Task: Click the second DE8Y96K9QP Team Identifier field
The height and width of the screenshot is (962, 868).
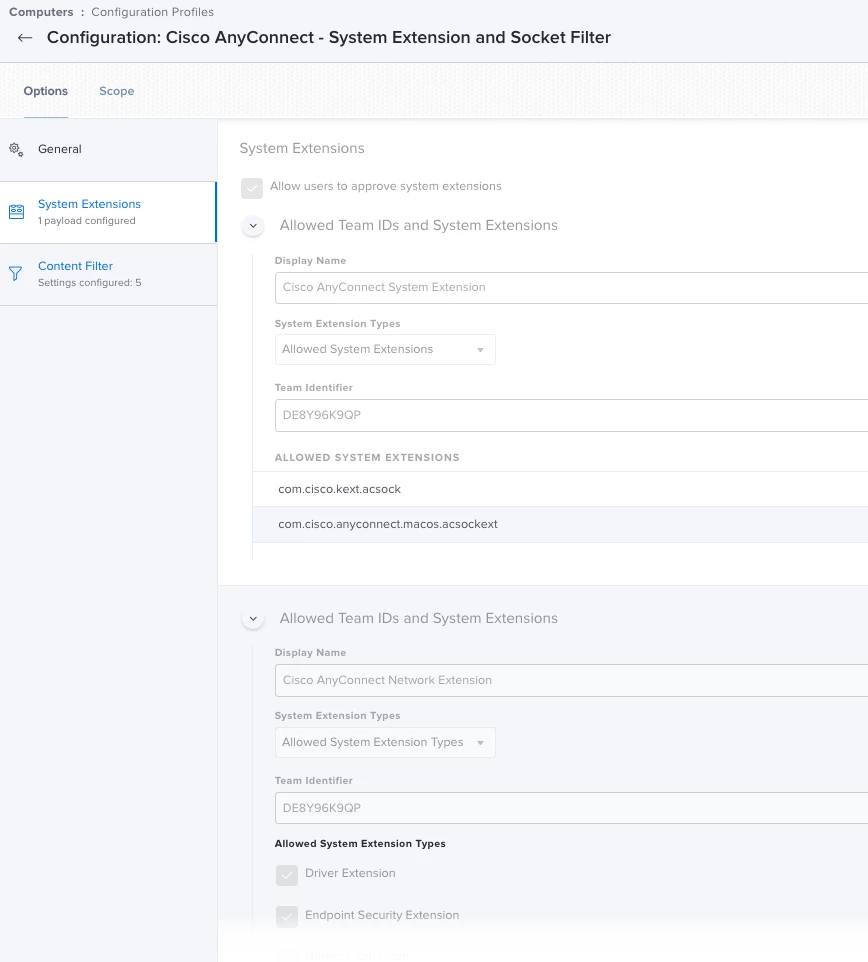Action: [571, 808]
